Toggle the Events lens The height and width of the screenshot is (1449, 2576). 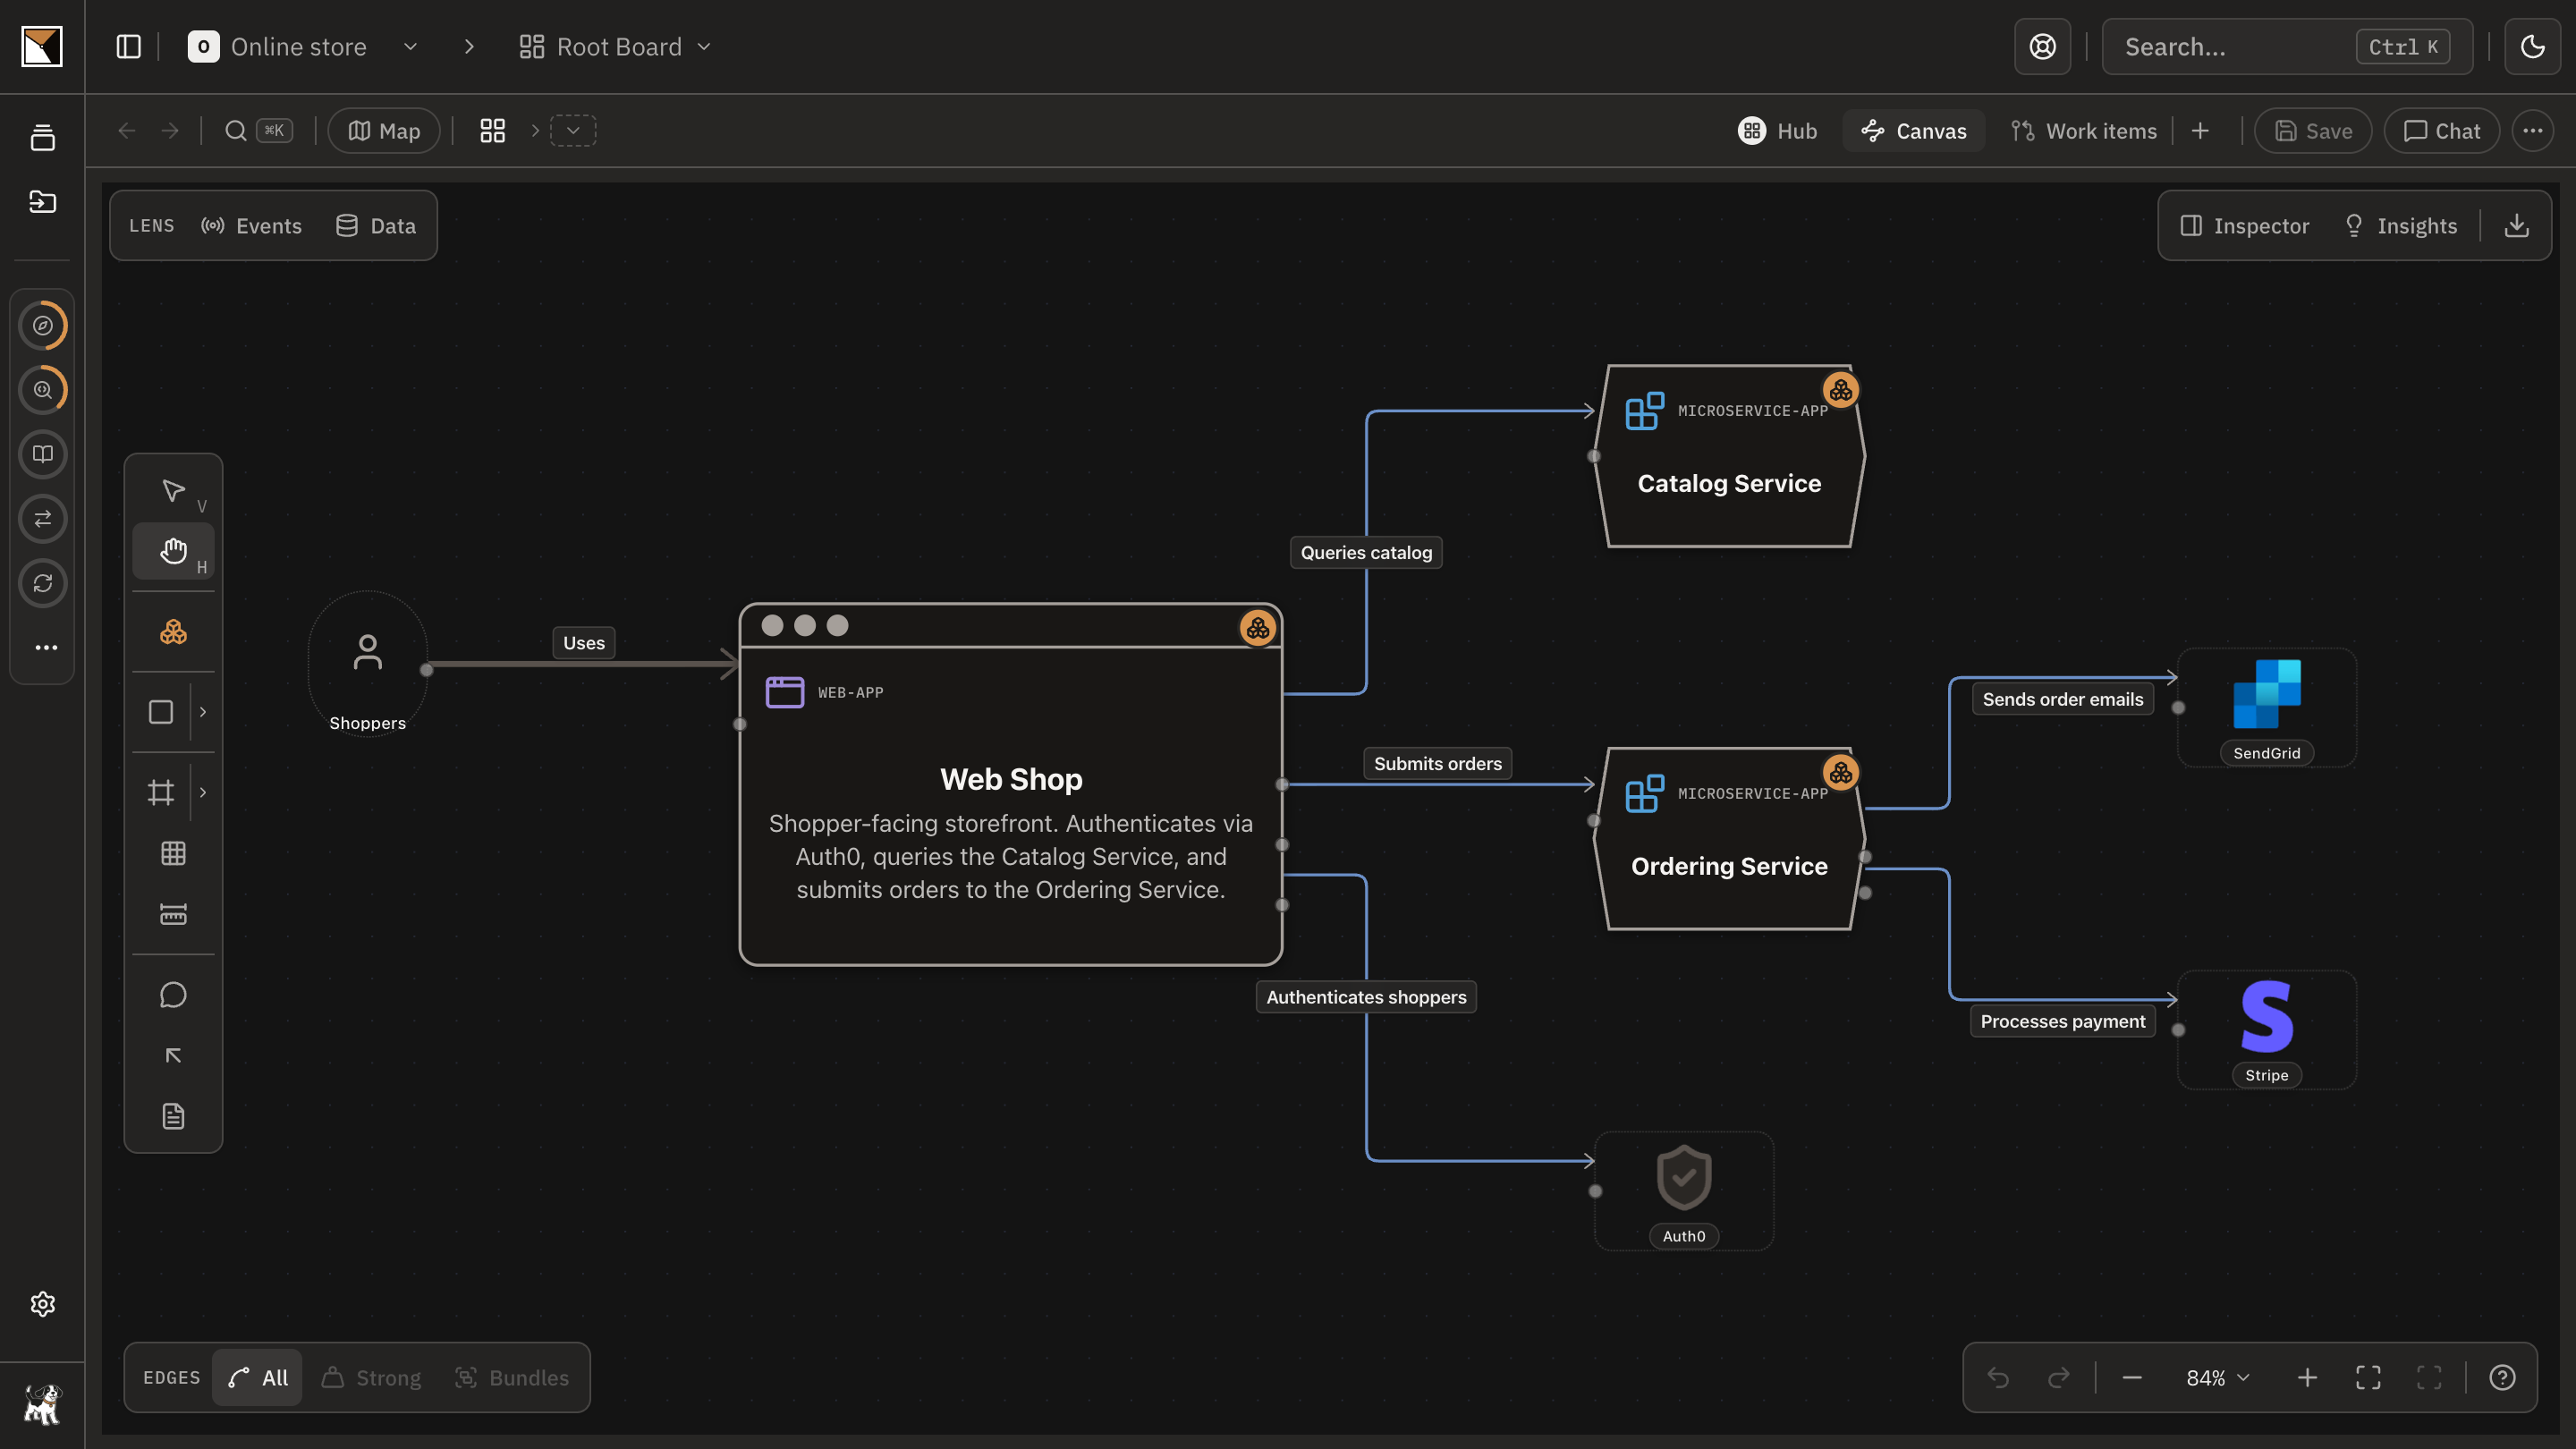tap(251, 226)
